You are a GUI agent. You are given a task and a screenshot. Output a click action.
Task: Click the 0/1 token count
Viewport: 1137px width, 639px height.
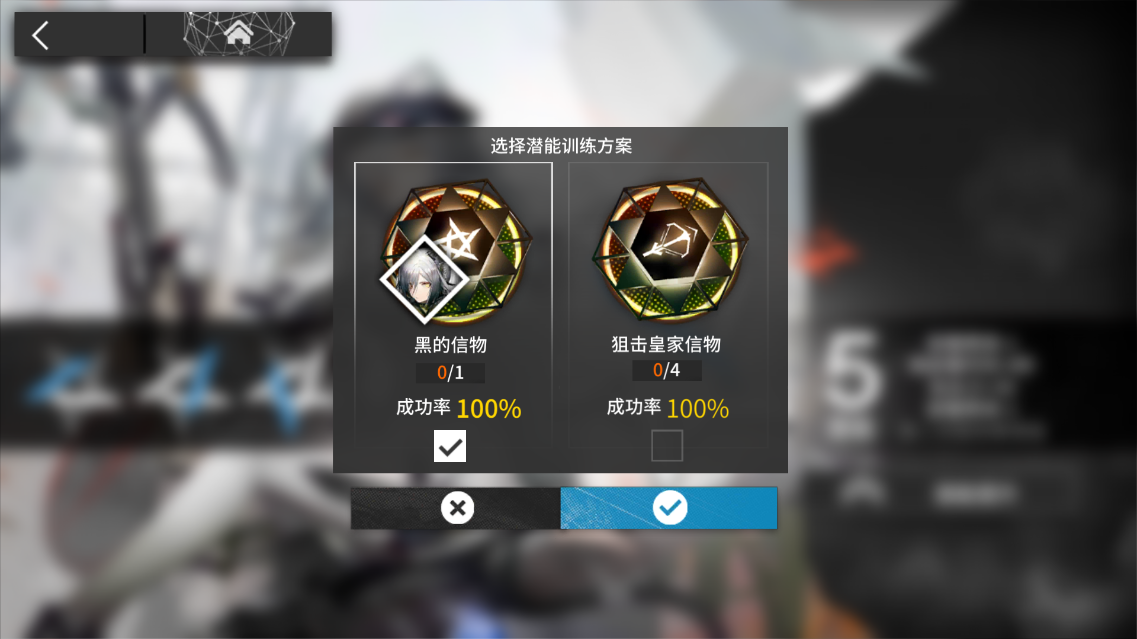pyautogui.click(x=450, y=373)
